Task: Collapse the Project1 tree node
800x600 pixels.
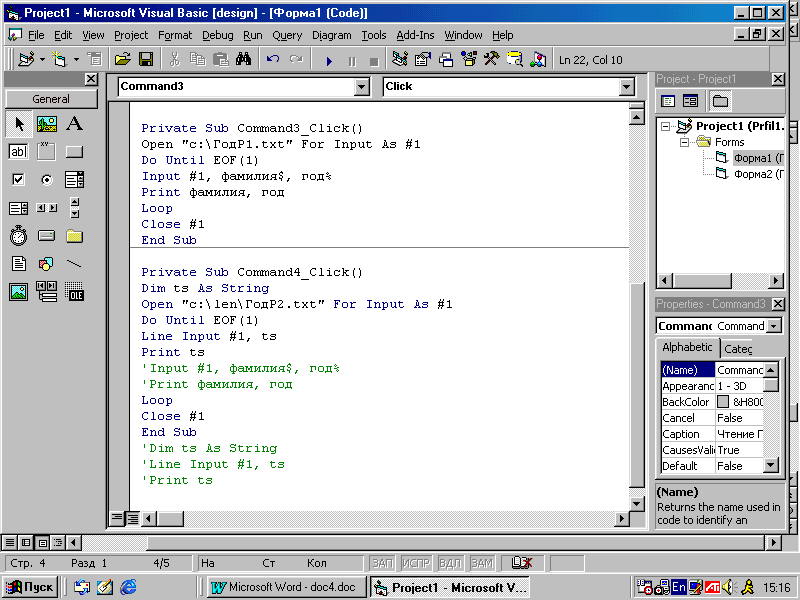Action: (665, 126)
